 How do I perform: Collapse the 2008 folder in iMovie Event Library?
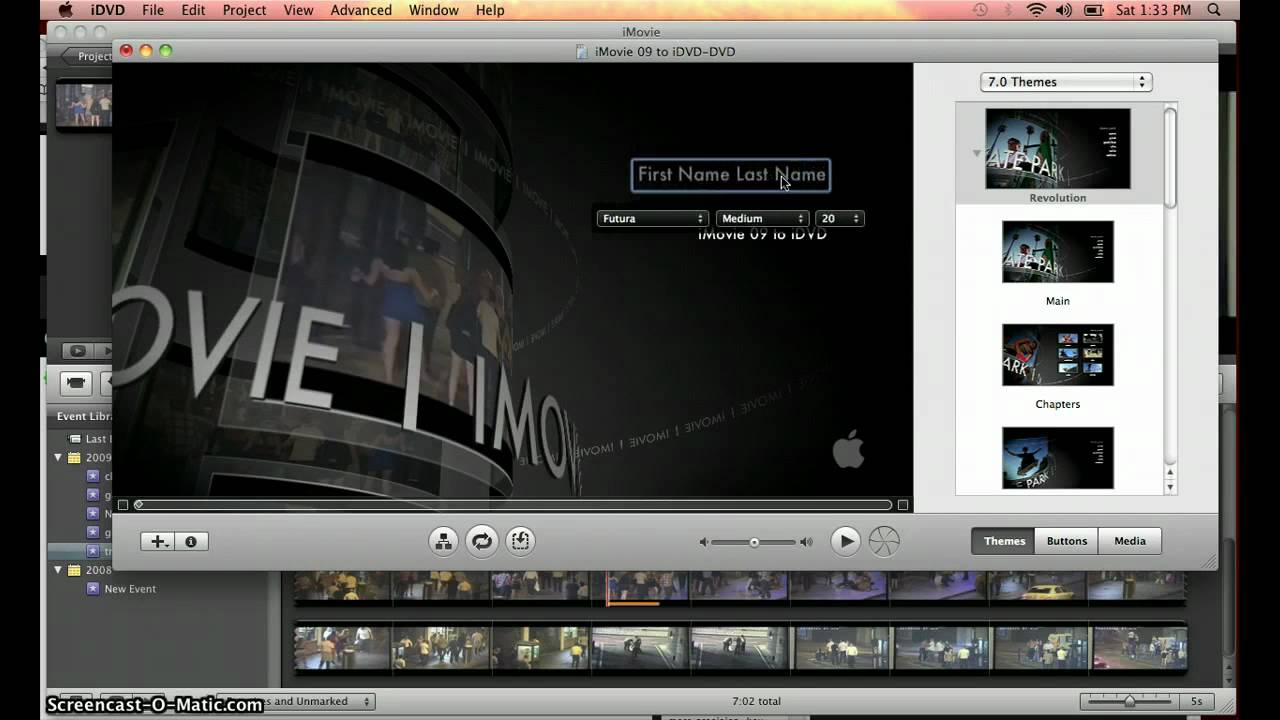[x=58, y=570]
